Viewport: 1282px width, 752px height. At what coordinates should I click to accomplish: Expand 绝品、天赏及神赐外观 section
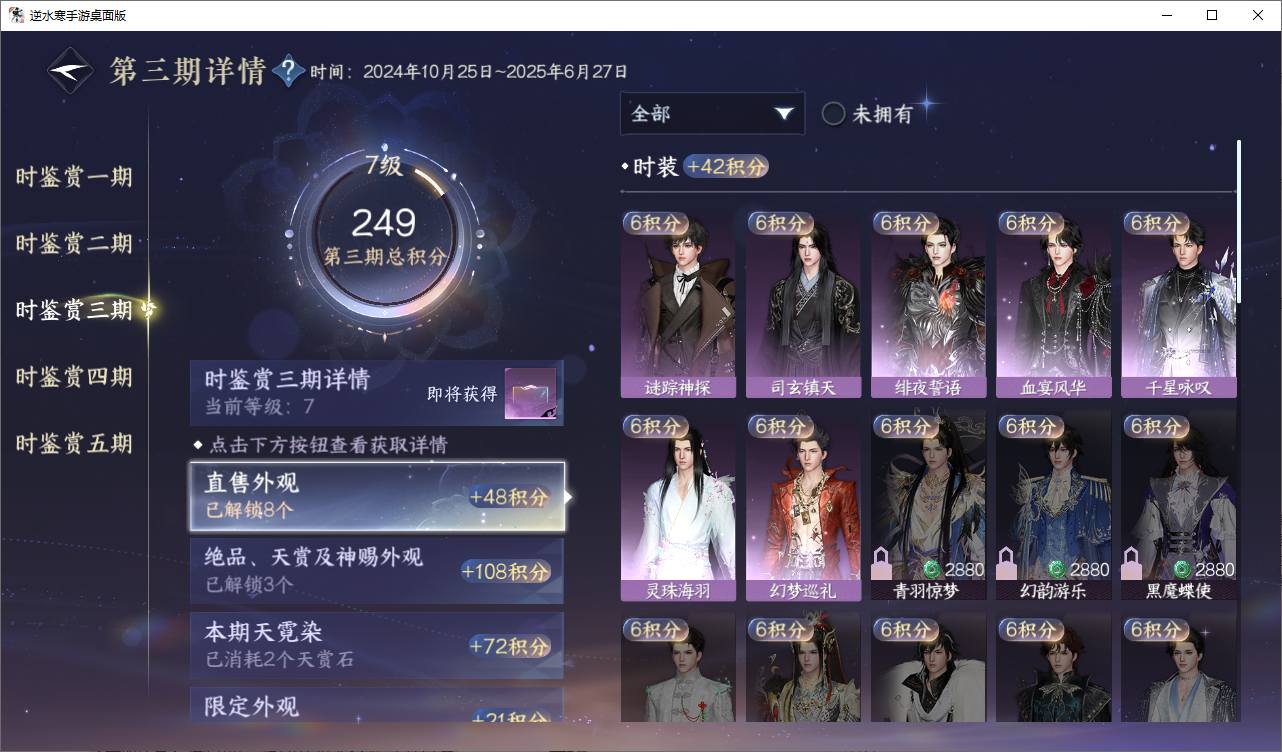(377, 571)
